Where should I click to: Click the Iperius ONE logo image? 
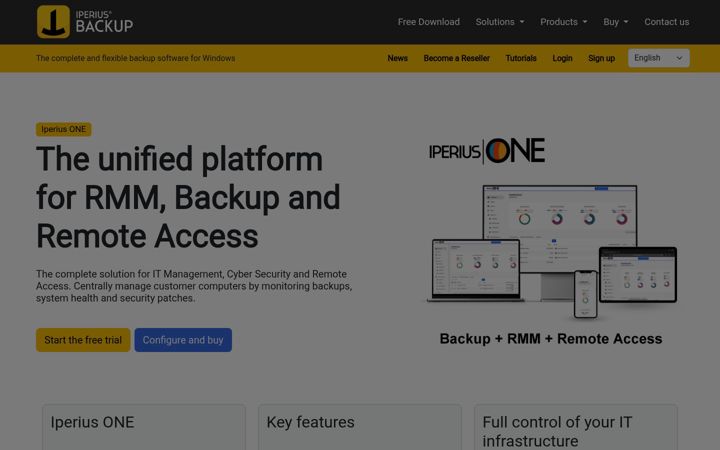pyautogui.click(x=487, y=151)
